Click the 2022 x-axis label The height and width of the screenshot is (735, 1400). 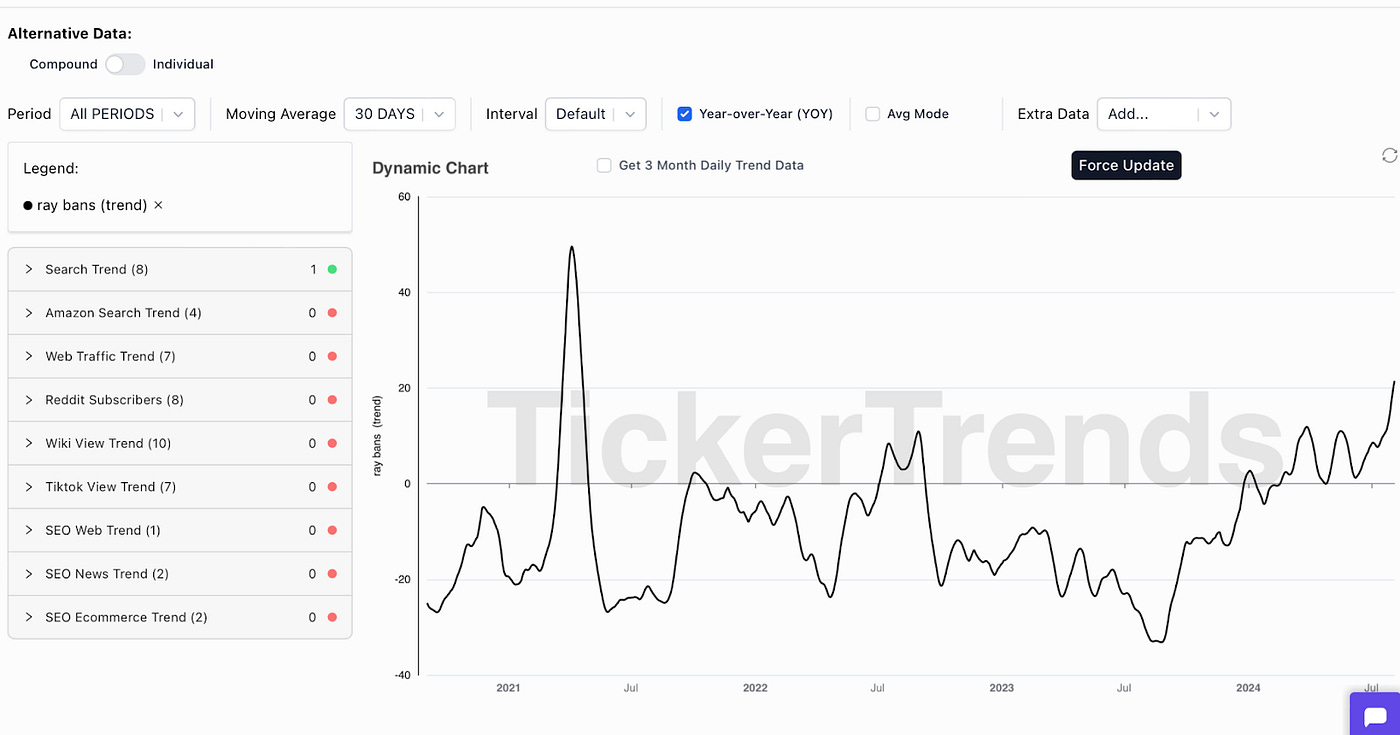[x=755, y=688]
